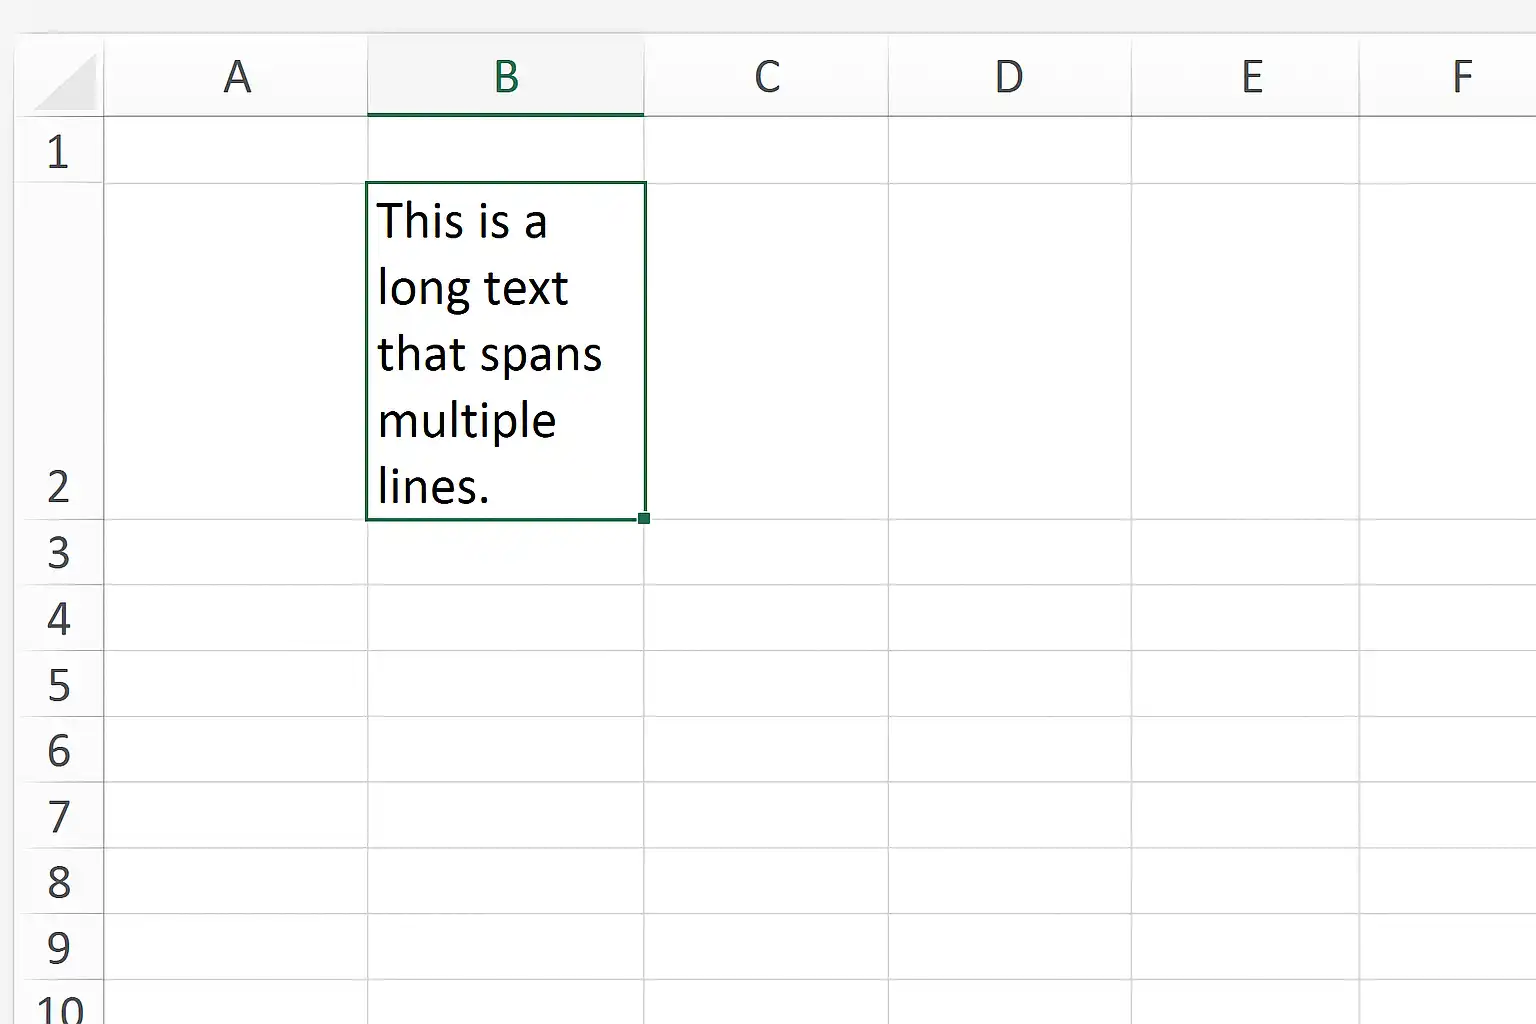Click the Select All corner triangle
The image size is (1536, 1024).
coord(66,80)
